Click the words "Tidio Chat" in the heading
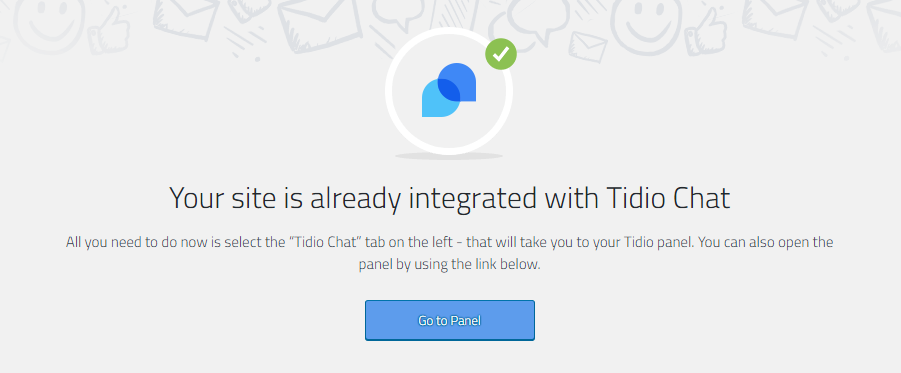 click(668, 198)
